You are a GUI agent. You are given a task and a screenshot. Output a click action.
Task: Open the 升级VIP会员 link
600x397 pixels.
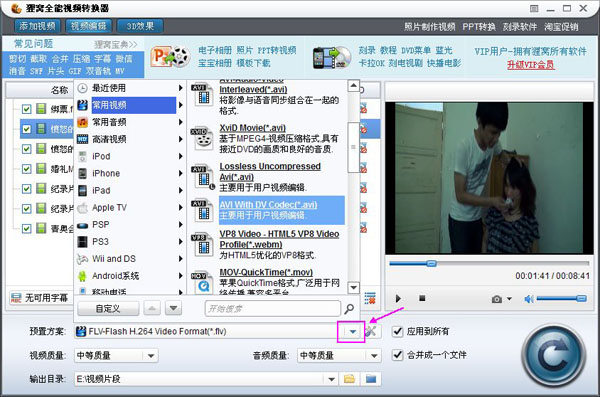coord(530,64)
